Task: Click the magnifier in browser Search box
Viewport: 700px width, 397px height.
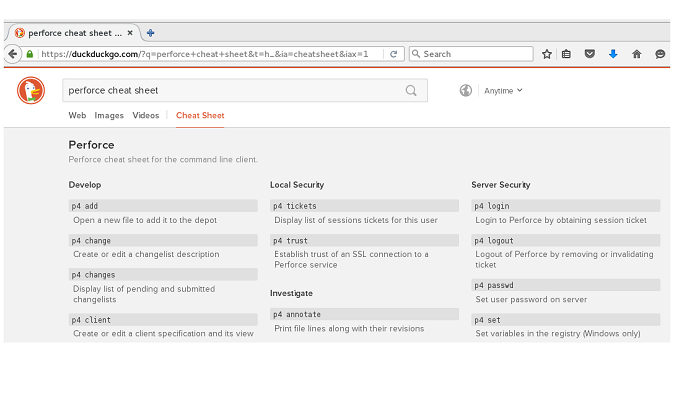Action: coord(416,54)
